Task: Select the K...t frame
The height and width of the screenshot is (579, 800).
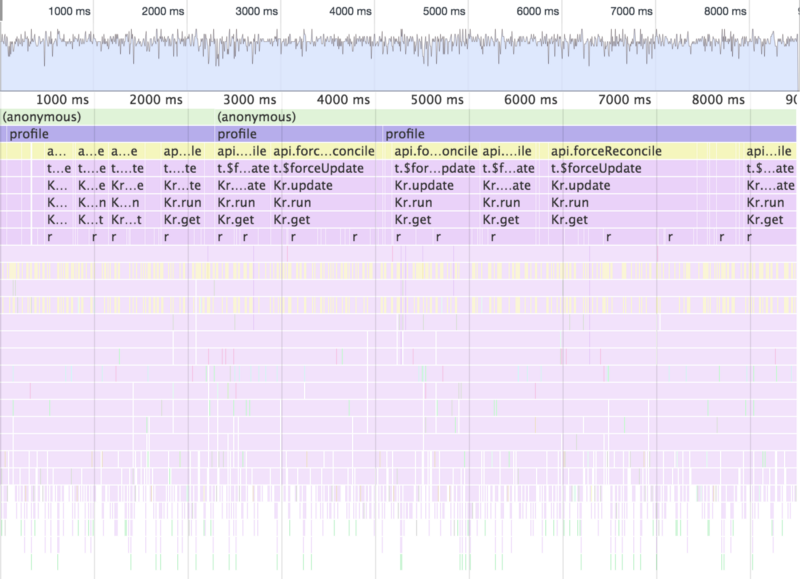Action: [x=91, y=220]
